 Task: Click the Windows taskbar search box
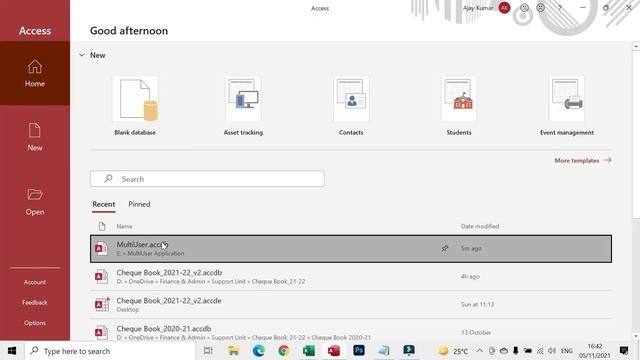click(x=110, y=351)
